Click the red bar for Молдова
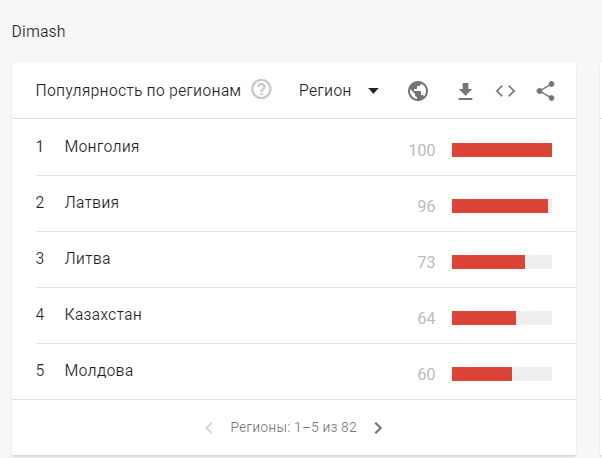Image resolution: width=602 pixels, height=458 pixels. coord(482,374)
